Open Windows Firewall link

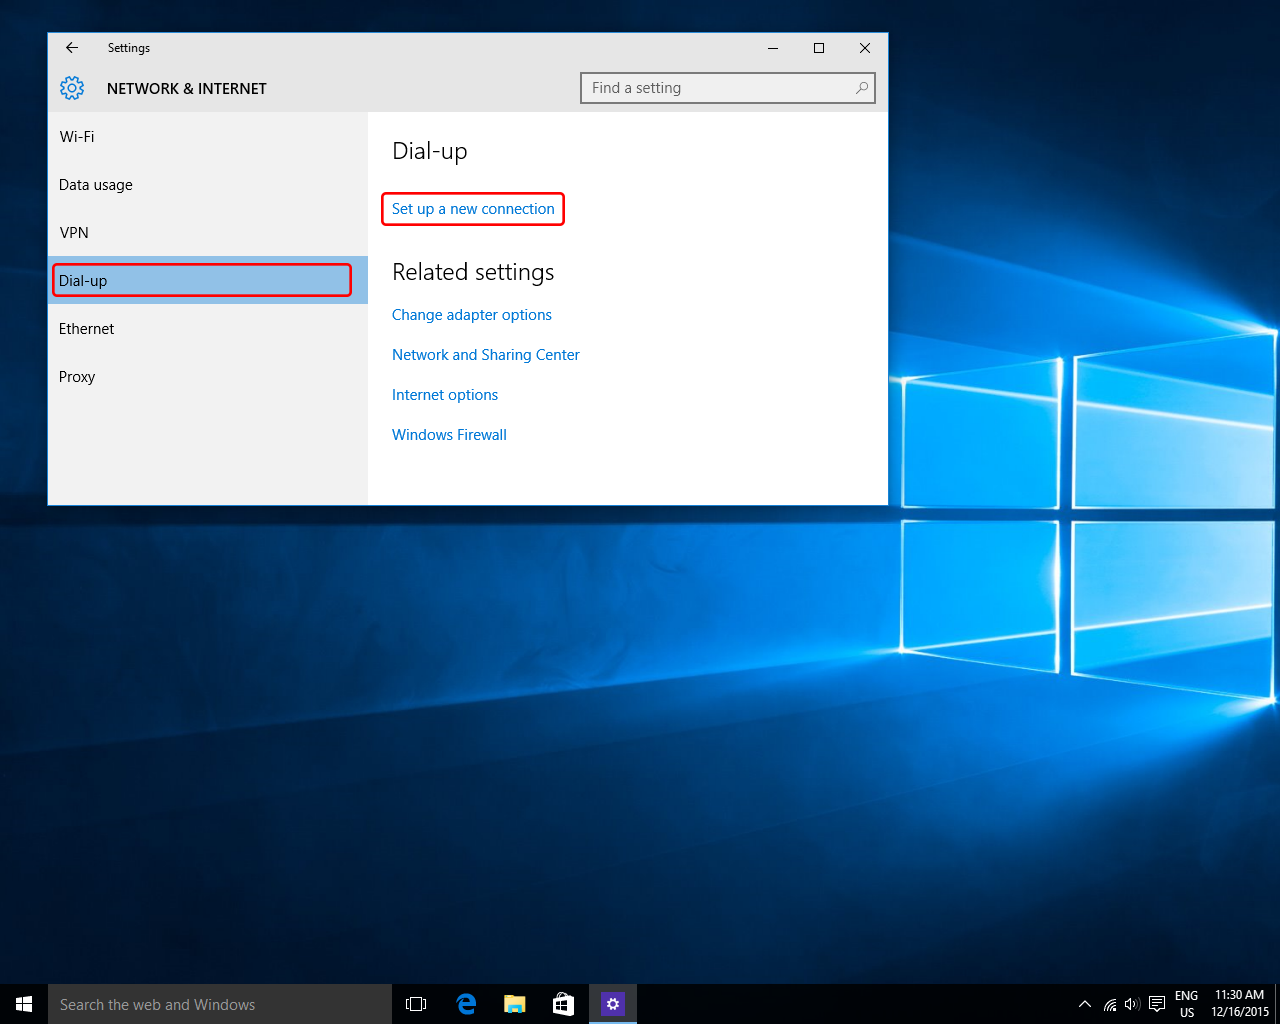449,435
